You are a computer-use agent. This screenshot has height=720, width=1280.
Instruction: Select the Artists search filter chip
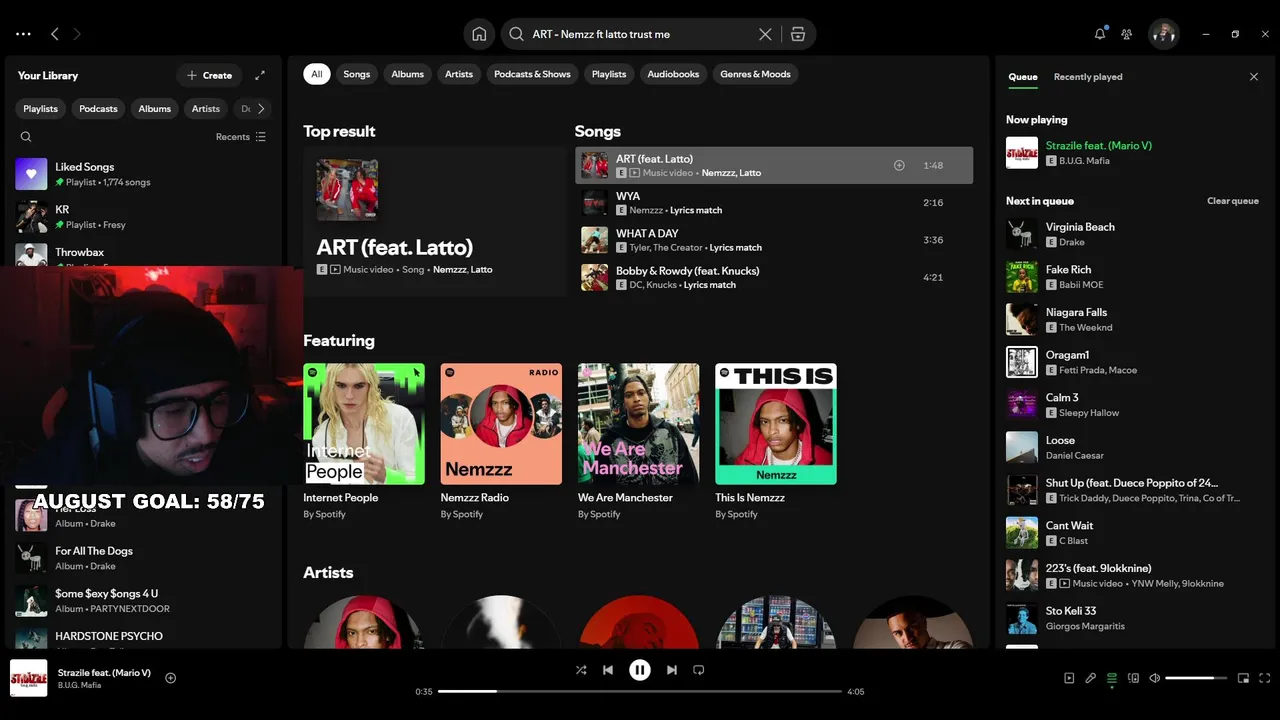[x=459, y=74]
